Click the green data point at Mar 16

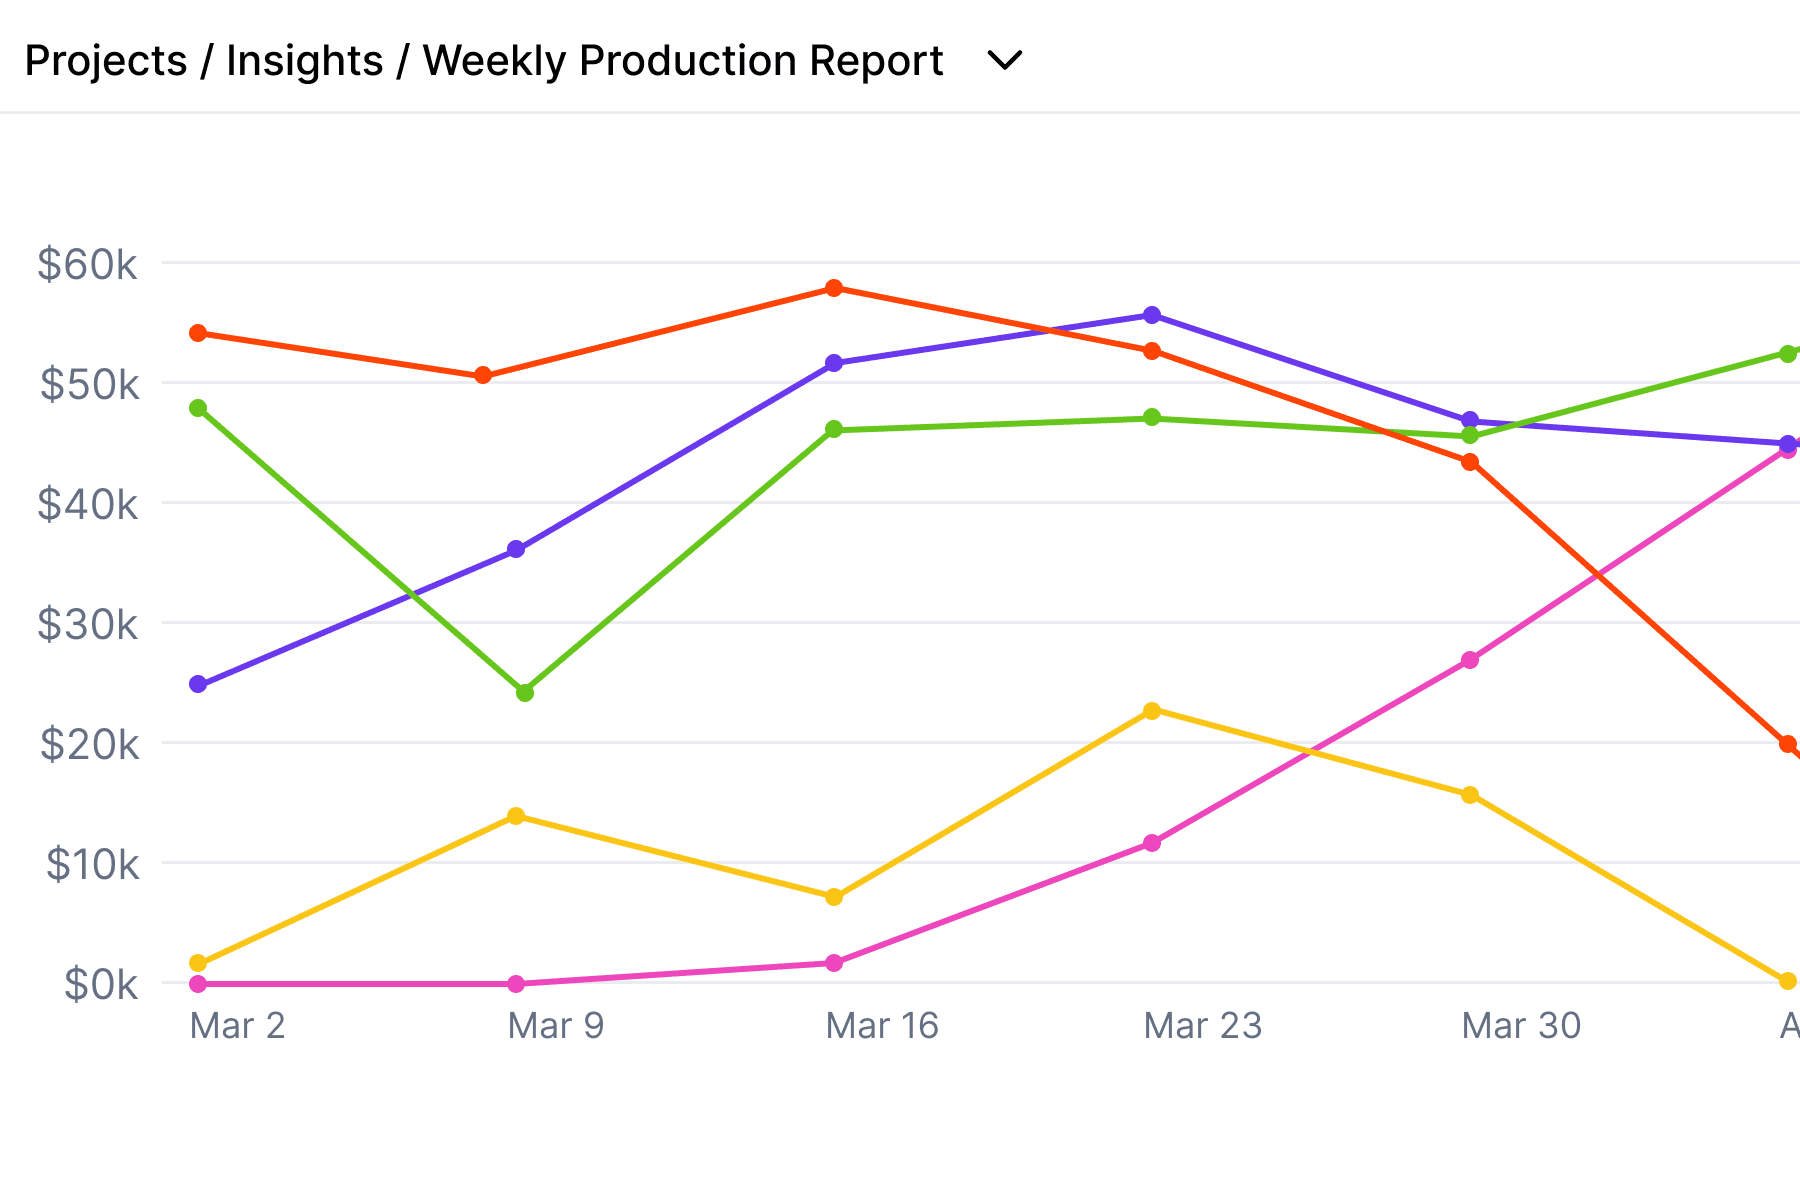tap(834, 430)
